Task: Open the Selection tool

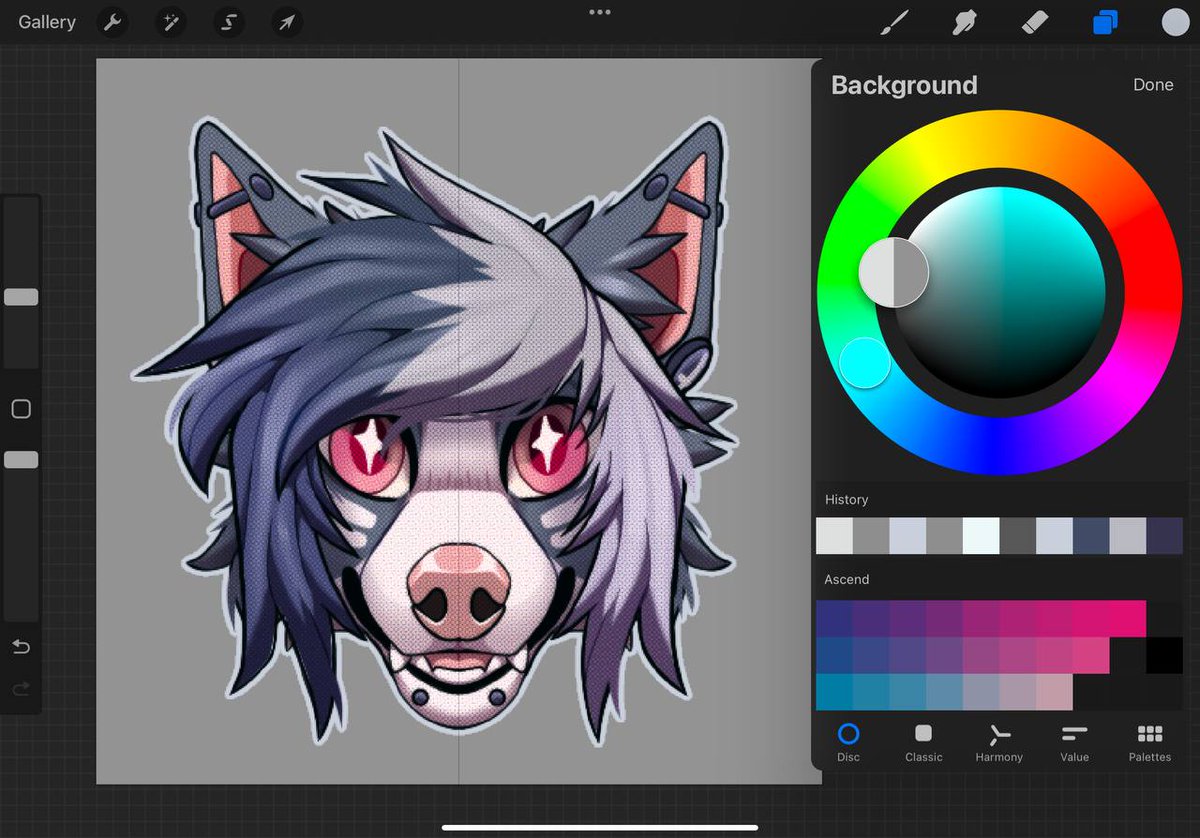Action: (x=228, y=22)
